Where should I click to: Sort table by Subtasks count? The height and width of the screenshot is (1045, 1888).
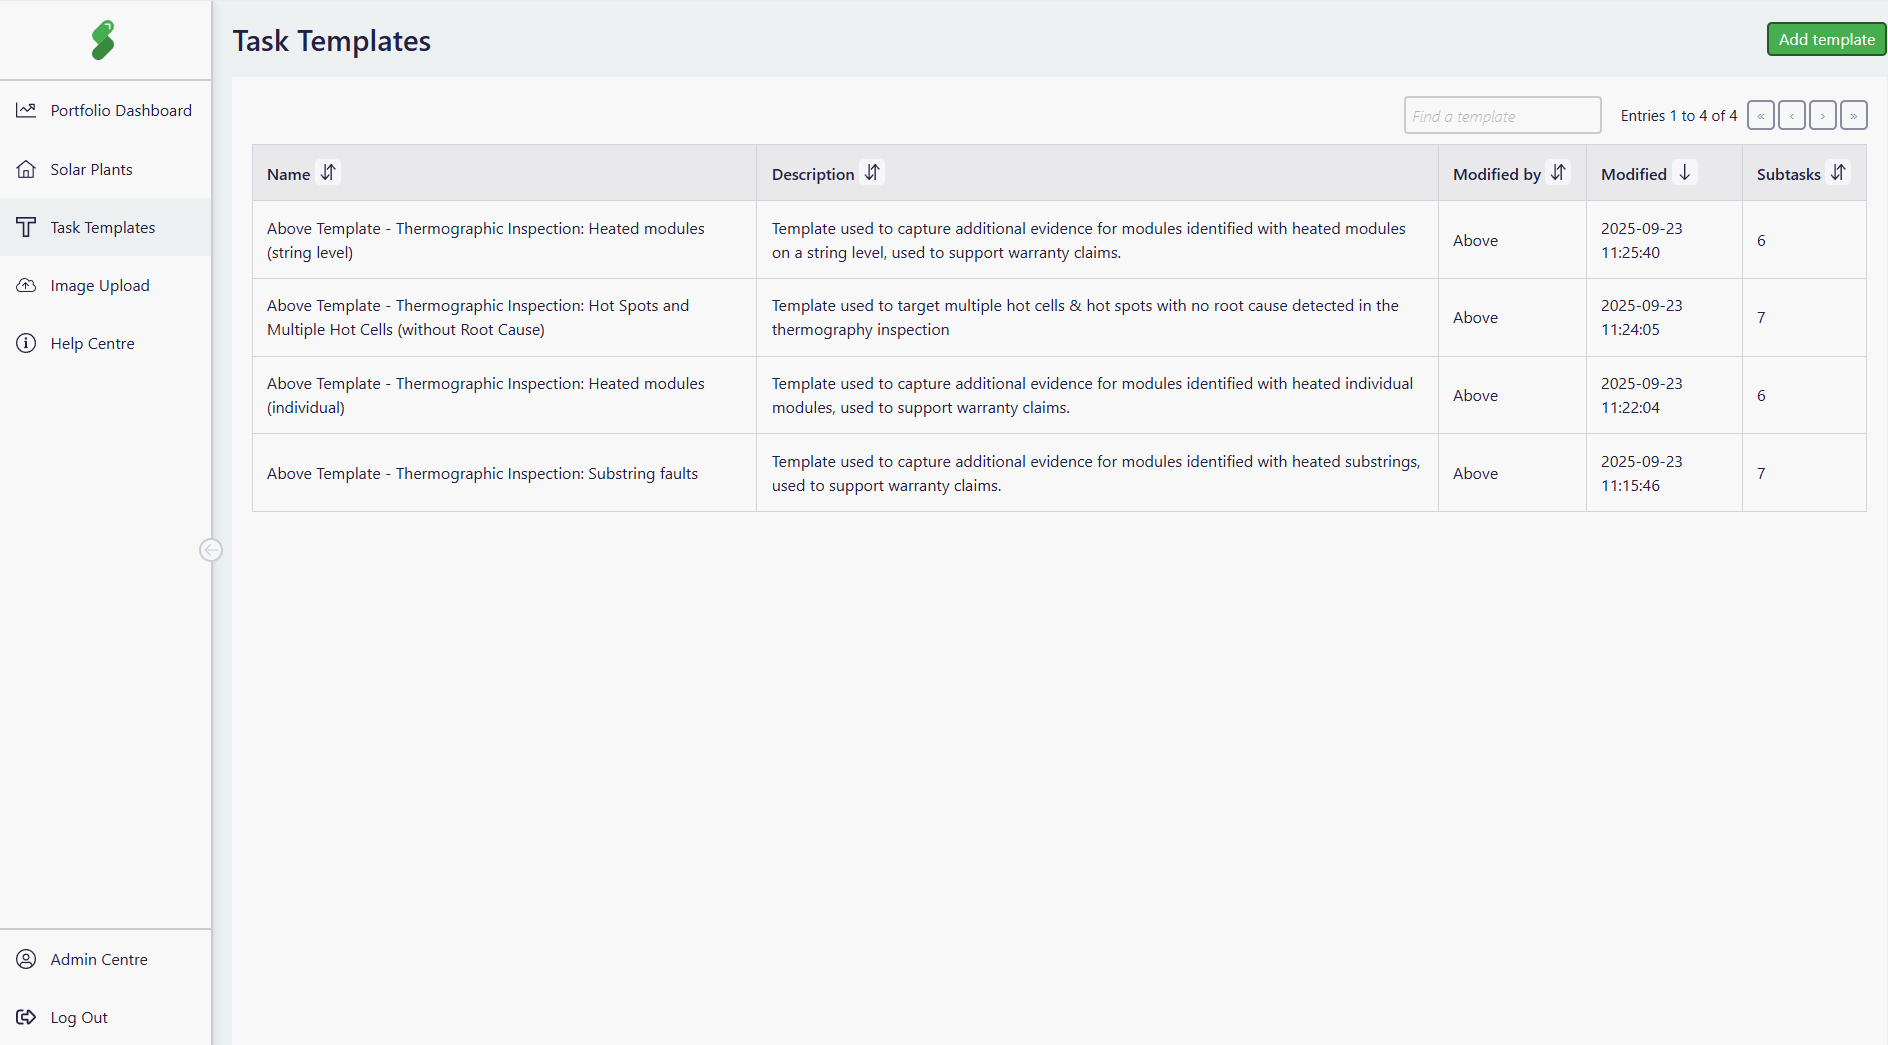click(1838, 173)
